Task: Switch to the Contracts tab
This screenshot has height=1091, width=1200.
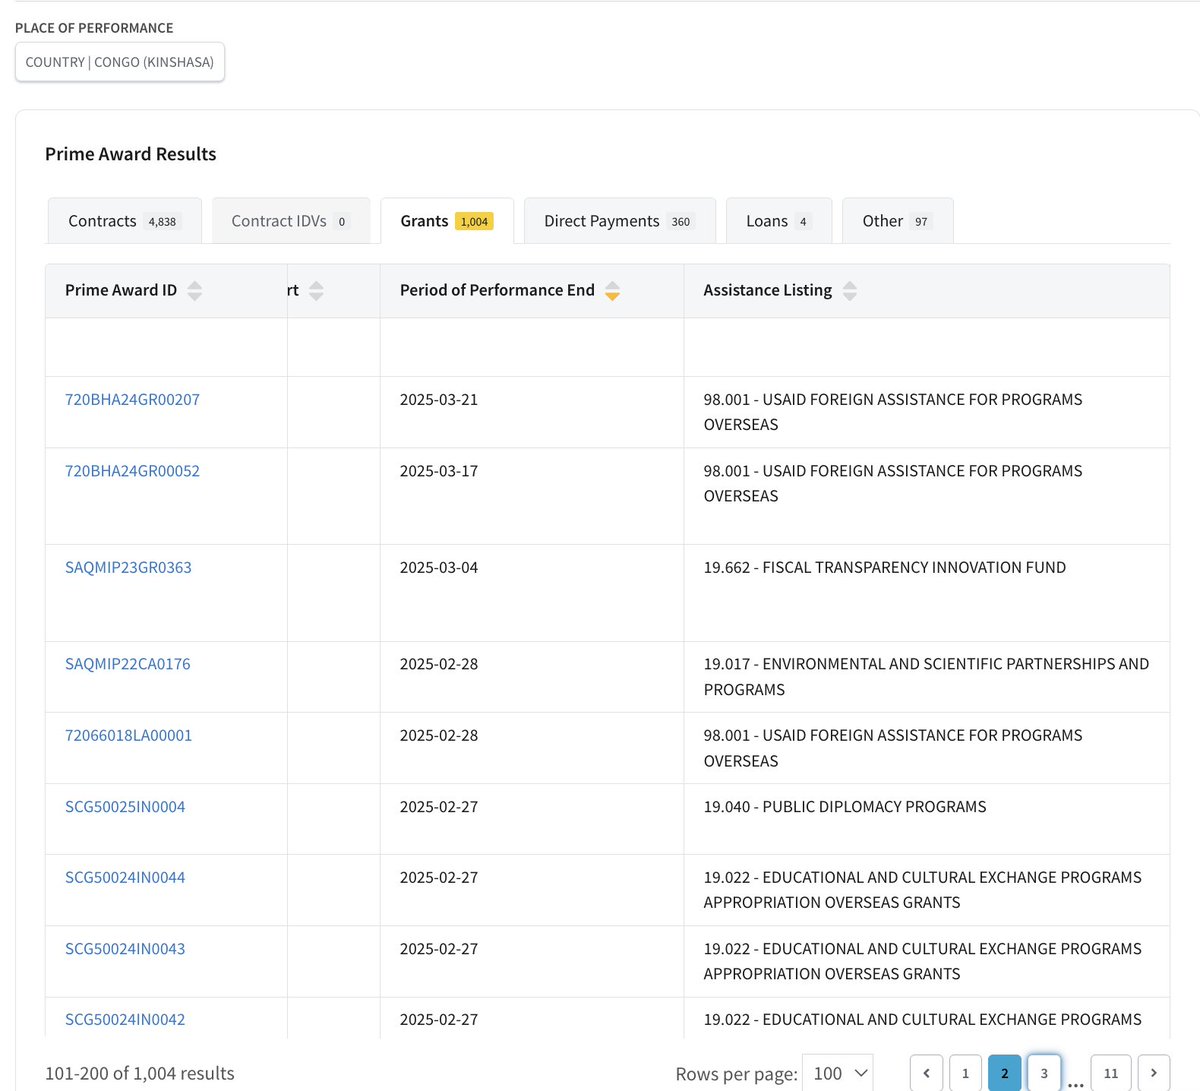Action: click(x=123, y=221)
